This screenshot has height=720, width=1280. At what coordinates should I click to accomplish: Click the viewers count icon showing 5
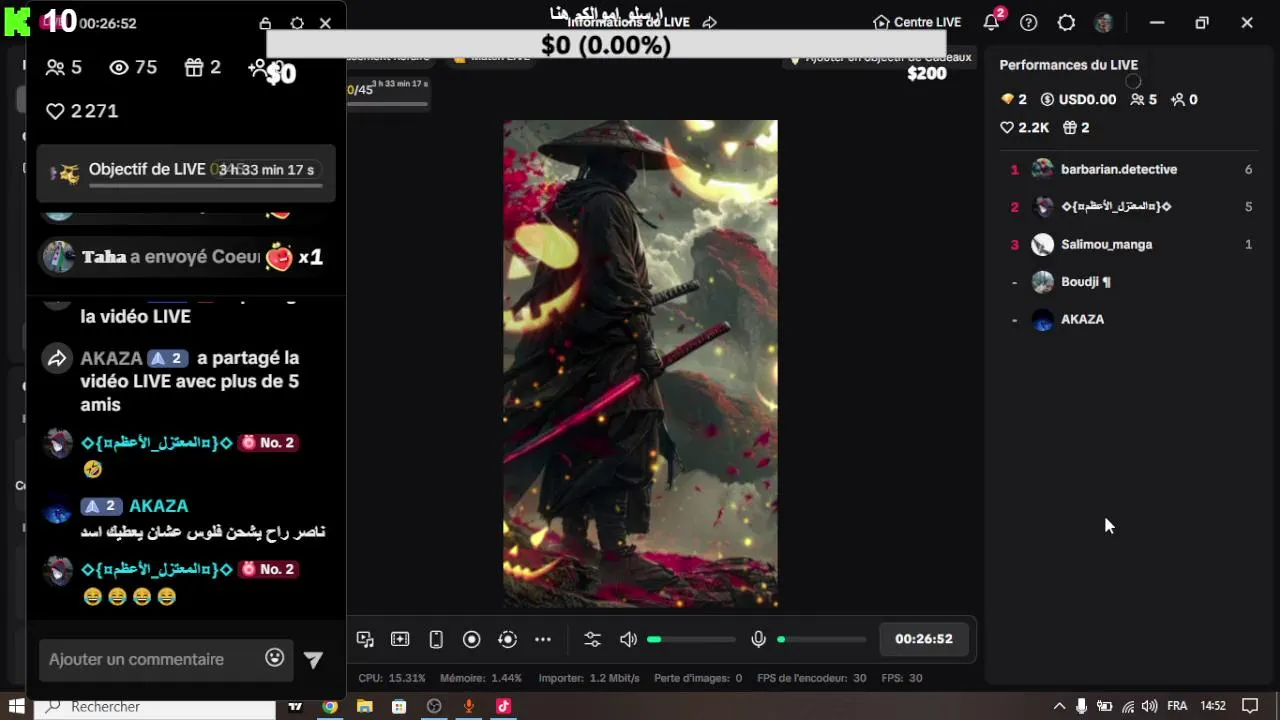pos(55,67)
